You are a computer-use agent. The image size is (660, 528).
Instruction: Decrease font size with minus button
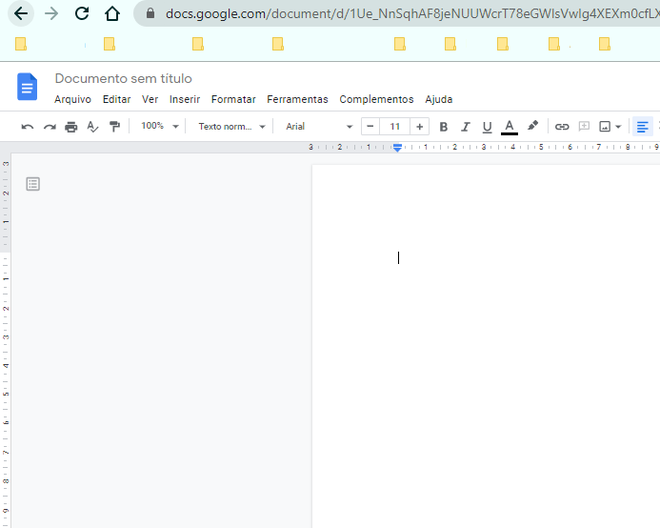tap(370, 126)
